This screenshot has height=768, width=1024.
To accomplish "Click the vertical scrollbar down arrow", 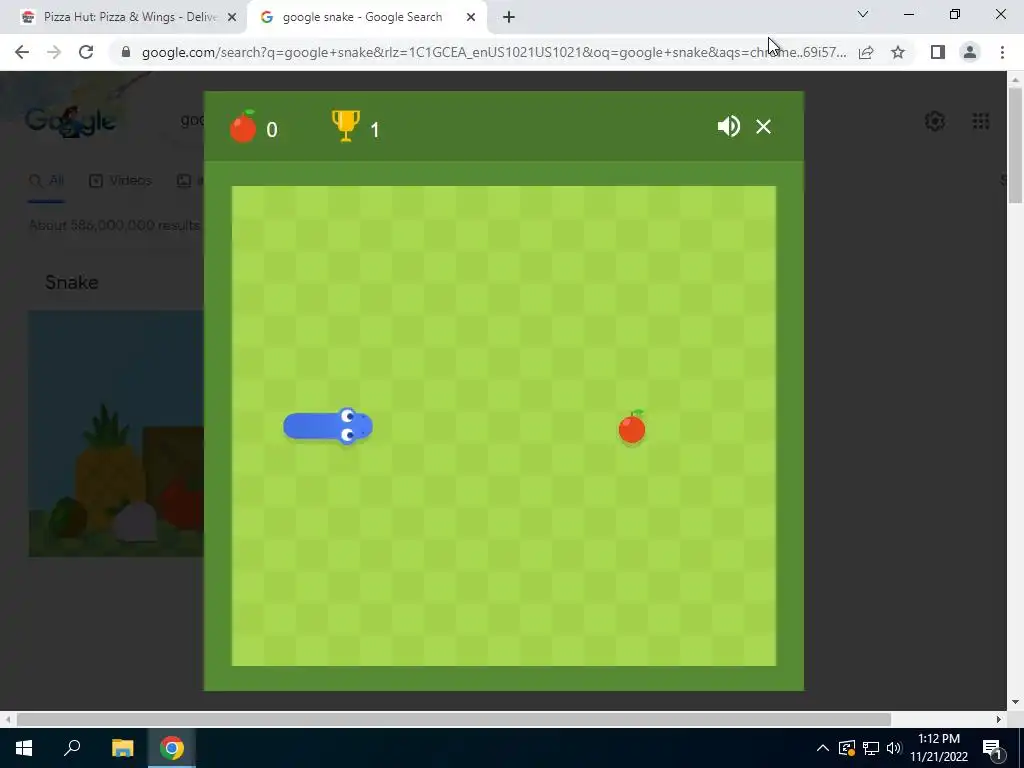I will click(1015, 703).
